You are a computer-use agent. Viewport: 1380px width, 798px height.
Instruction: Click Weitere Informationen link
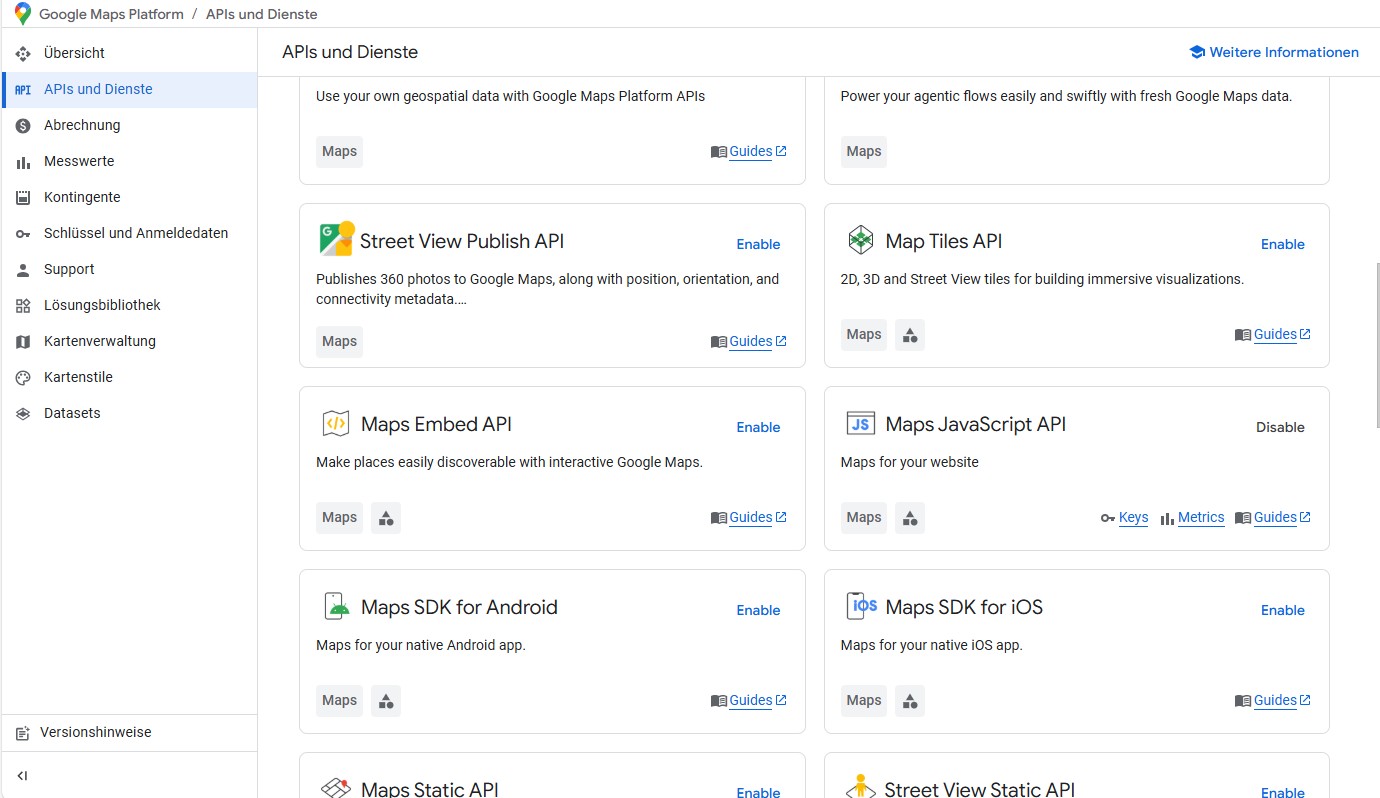click(1283, 52)
